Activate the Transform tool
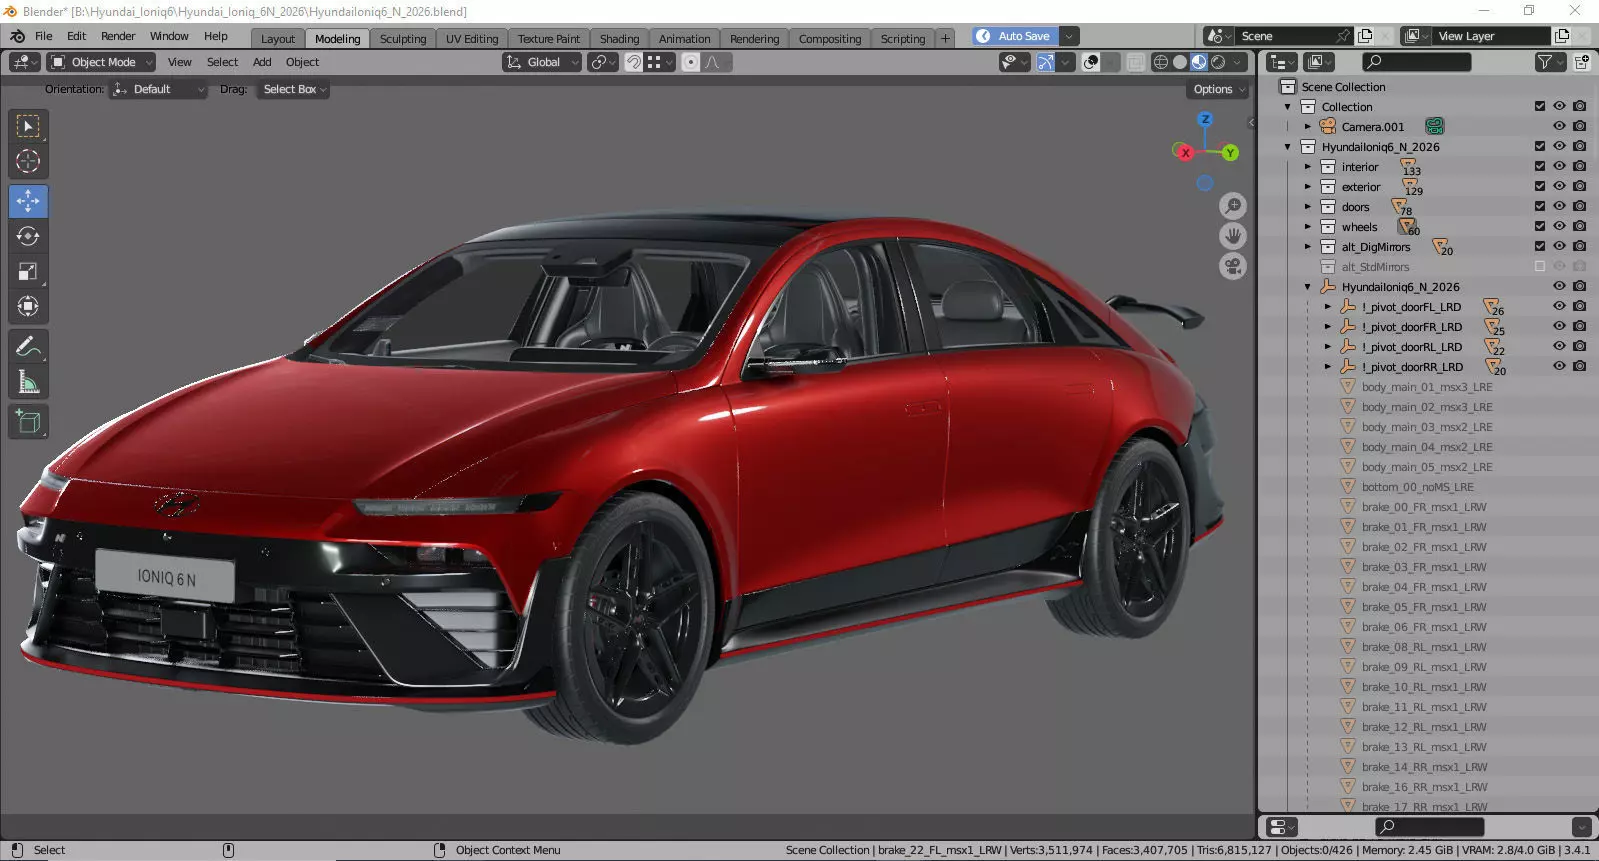The height and width of the screenshot is (861, 1599). (x=28, y=306)
